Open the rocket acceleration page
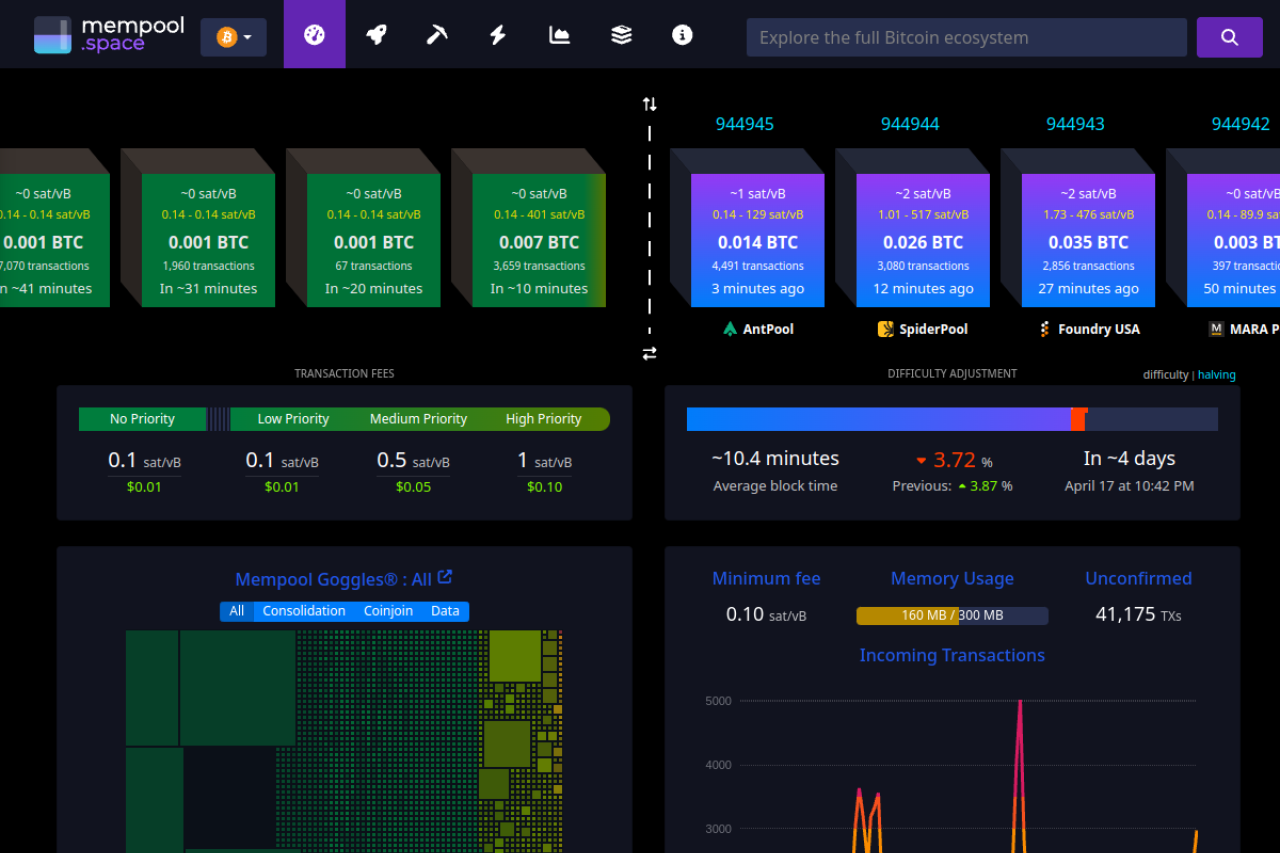 pos(376,35)
